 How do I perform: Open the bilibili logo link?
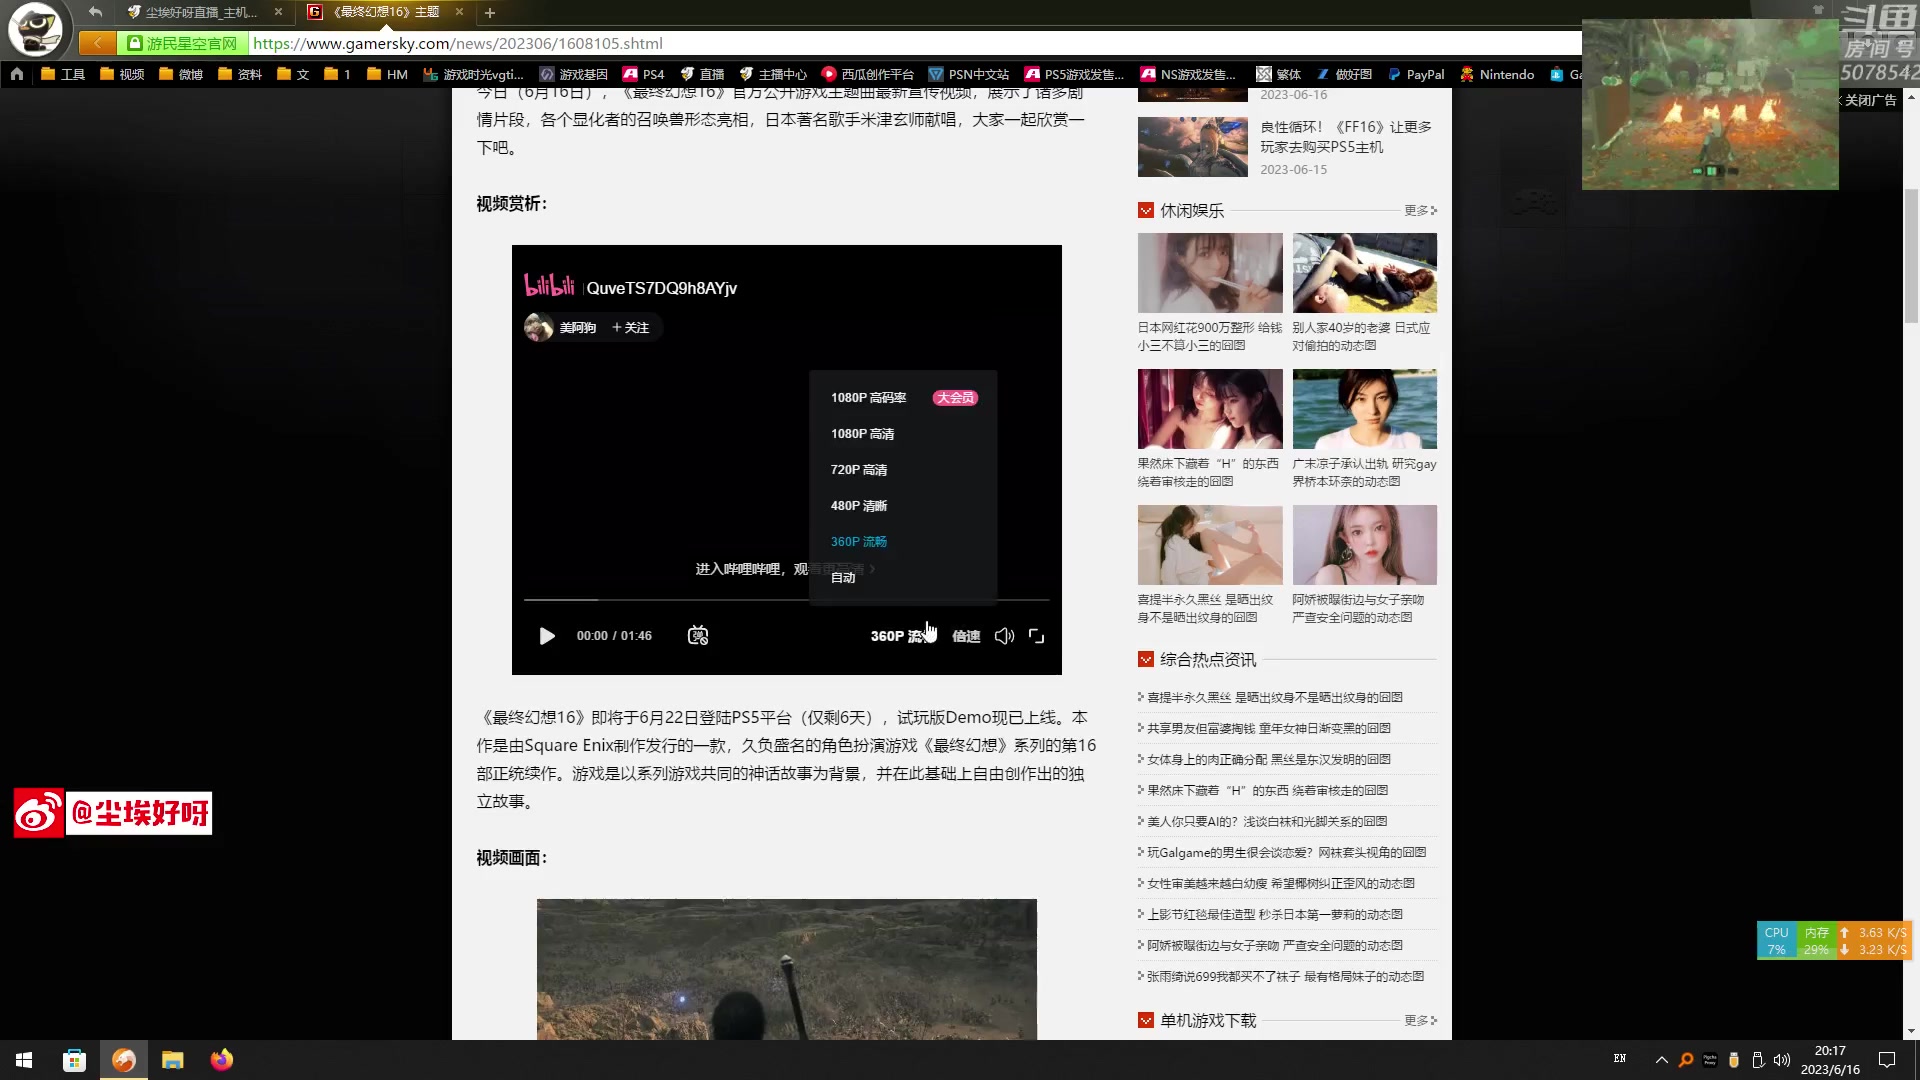549,286
